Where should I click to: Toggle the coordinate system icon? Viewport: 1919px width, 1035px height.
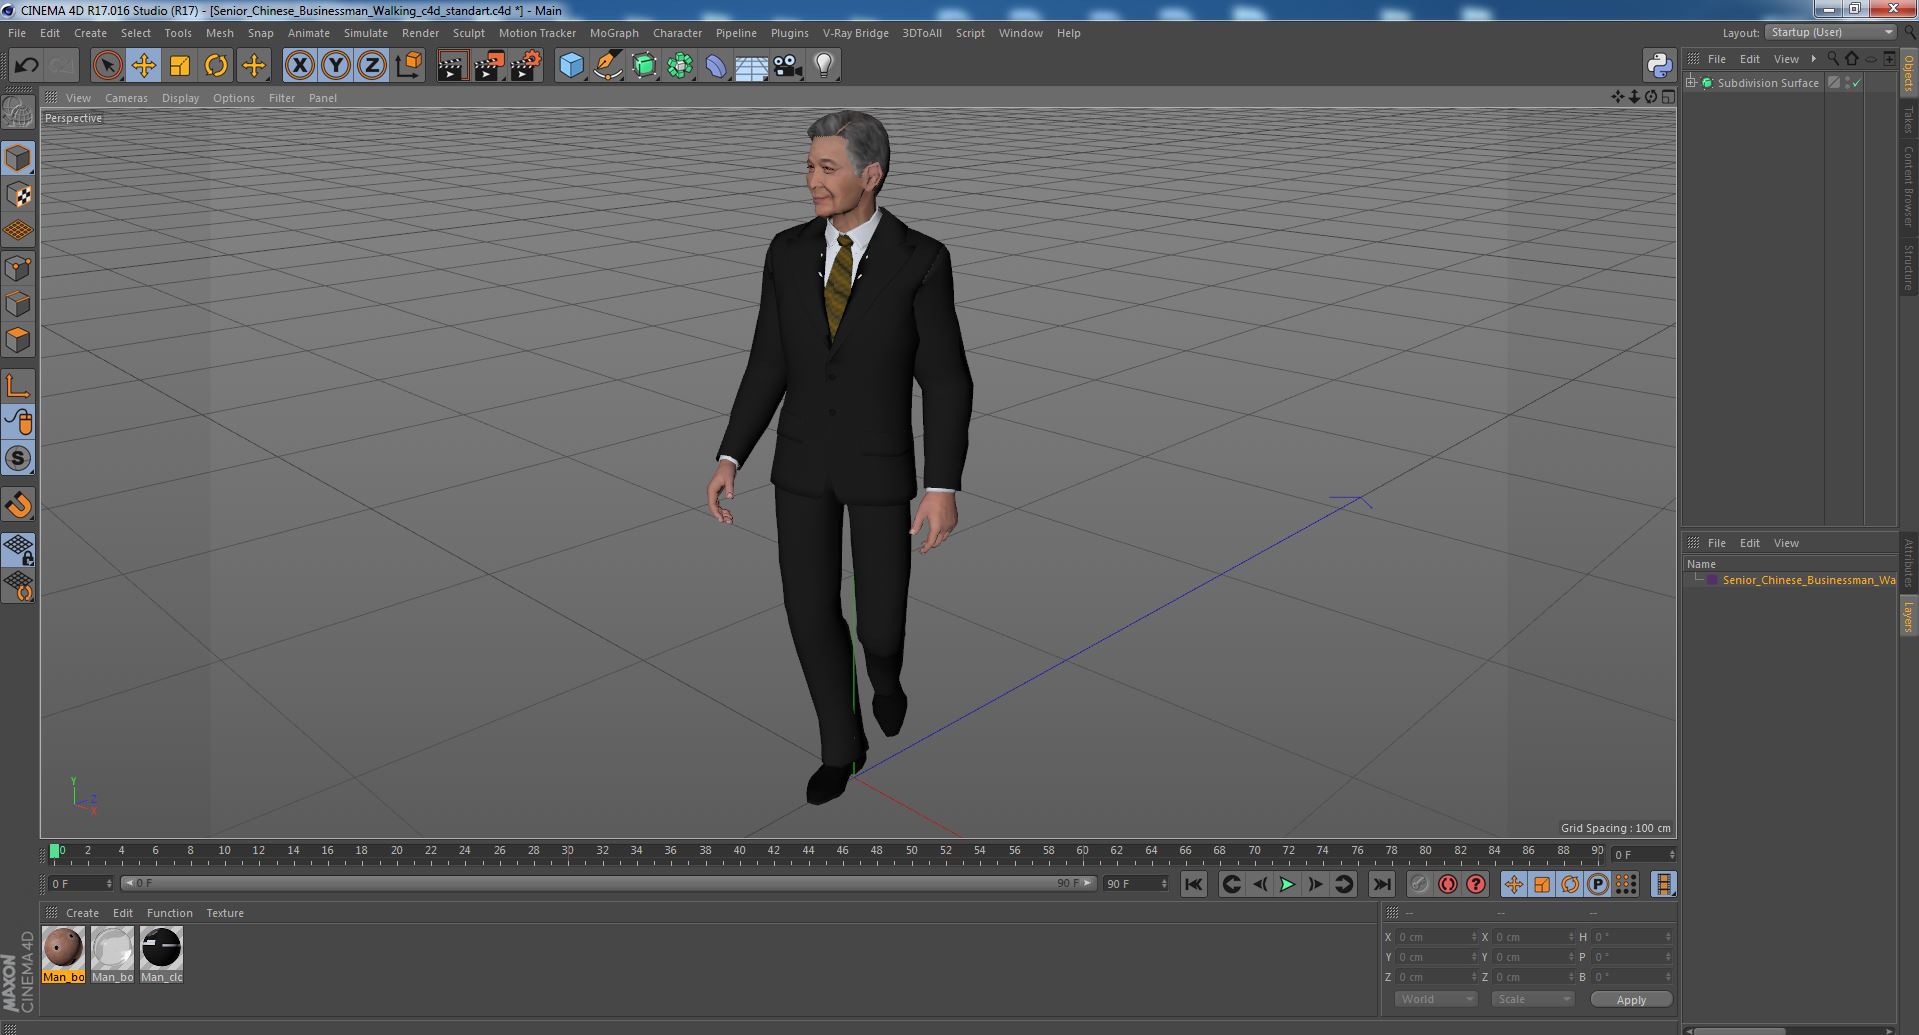coord(409,66)
